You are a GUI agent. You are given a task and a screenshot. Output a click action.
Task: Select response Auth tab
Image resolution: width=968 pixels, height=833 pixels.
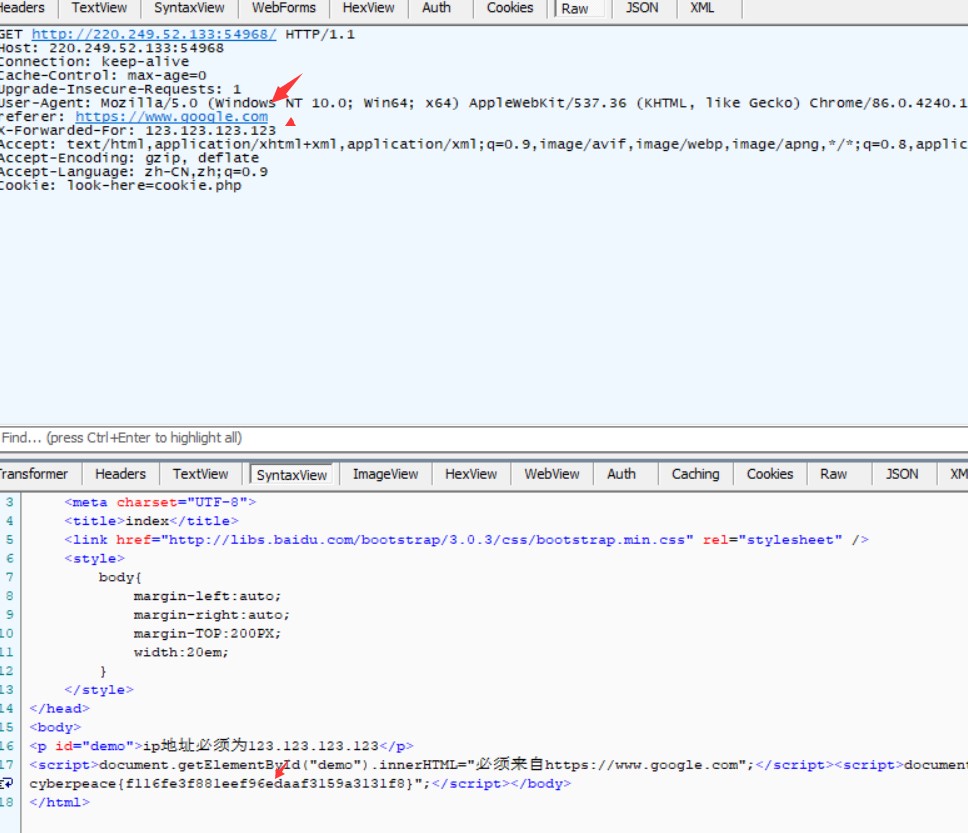pyautogui.click(x=621, y=474)
